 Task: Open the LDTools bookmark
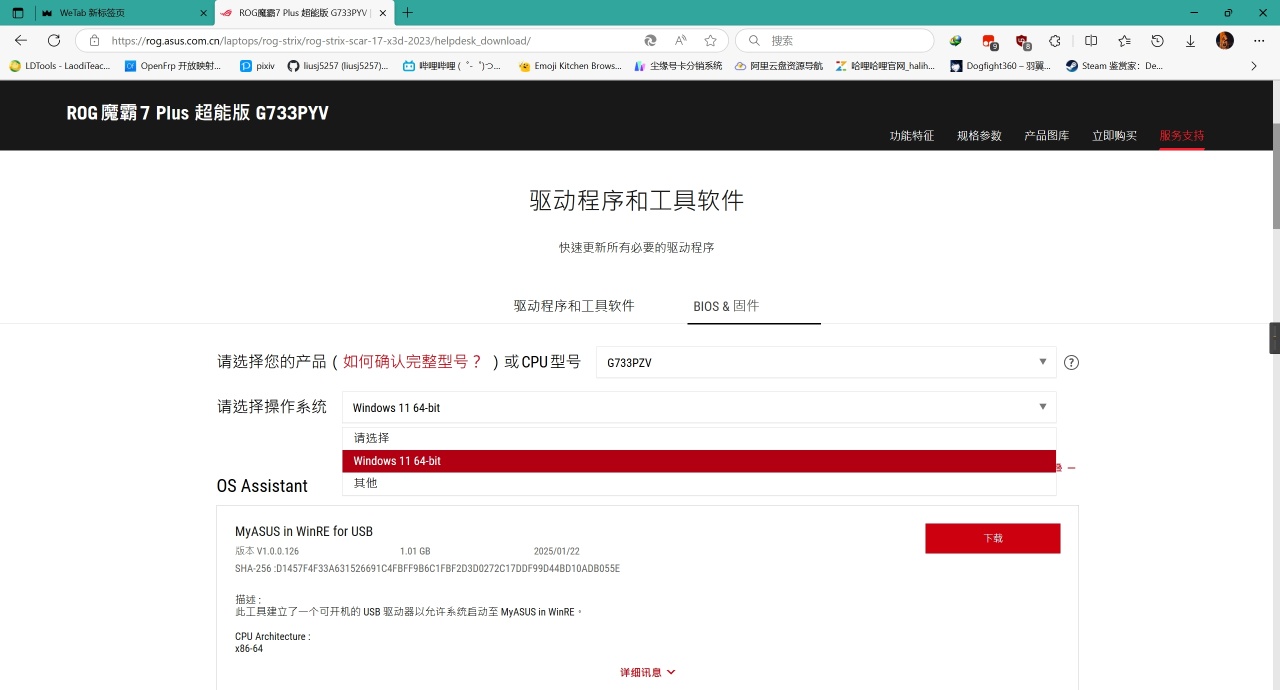58,66
